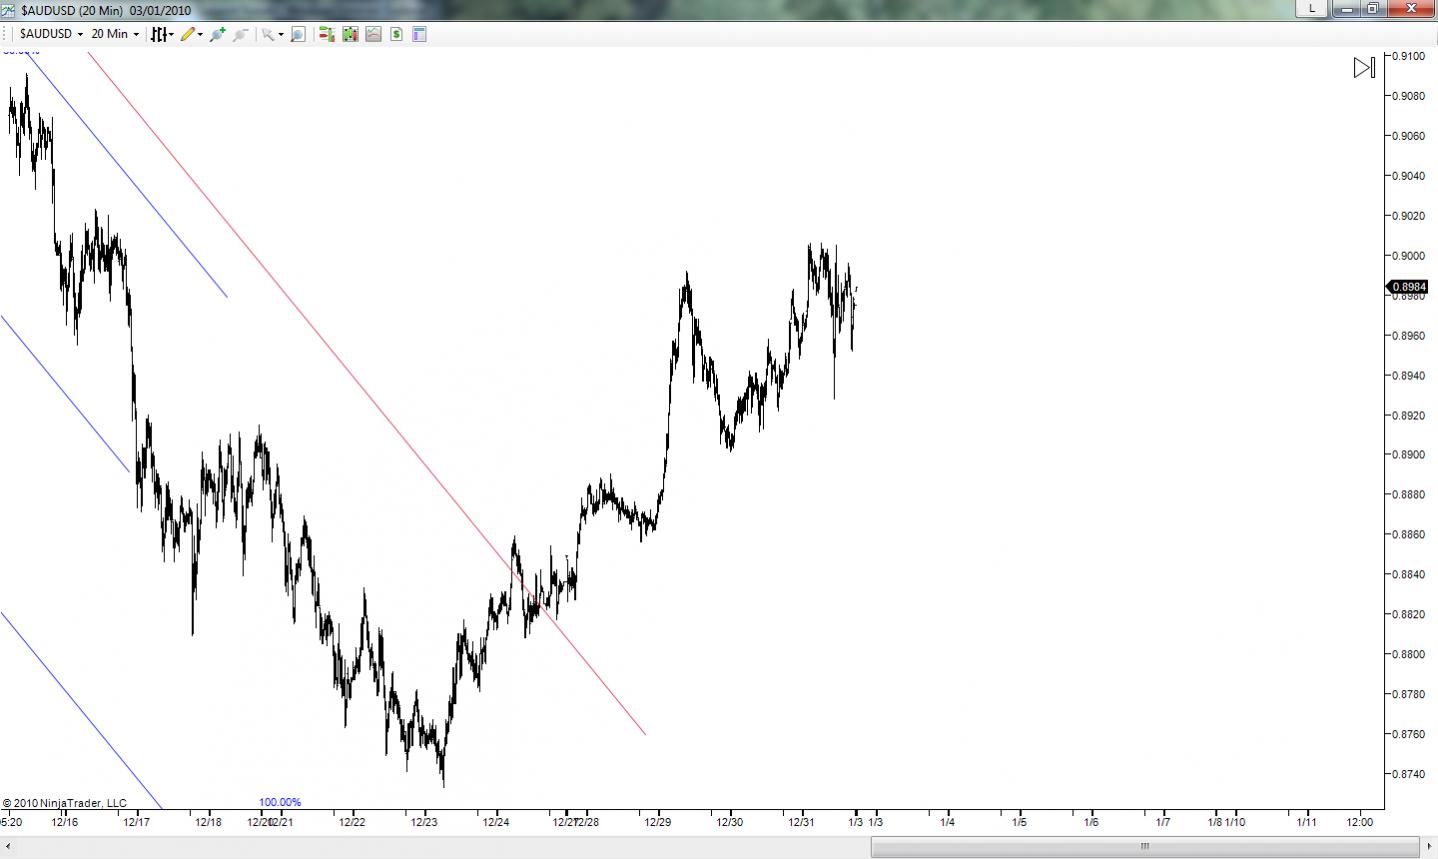Click the data box magnifier icon
The width and height of the screenshot is (1438, 859).
(x=297, y=34)
